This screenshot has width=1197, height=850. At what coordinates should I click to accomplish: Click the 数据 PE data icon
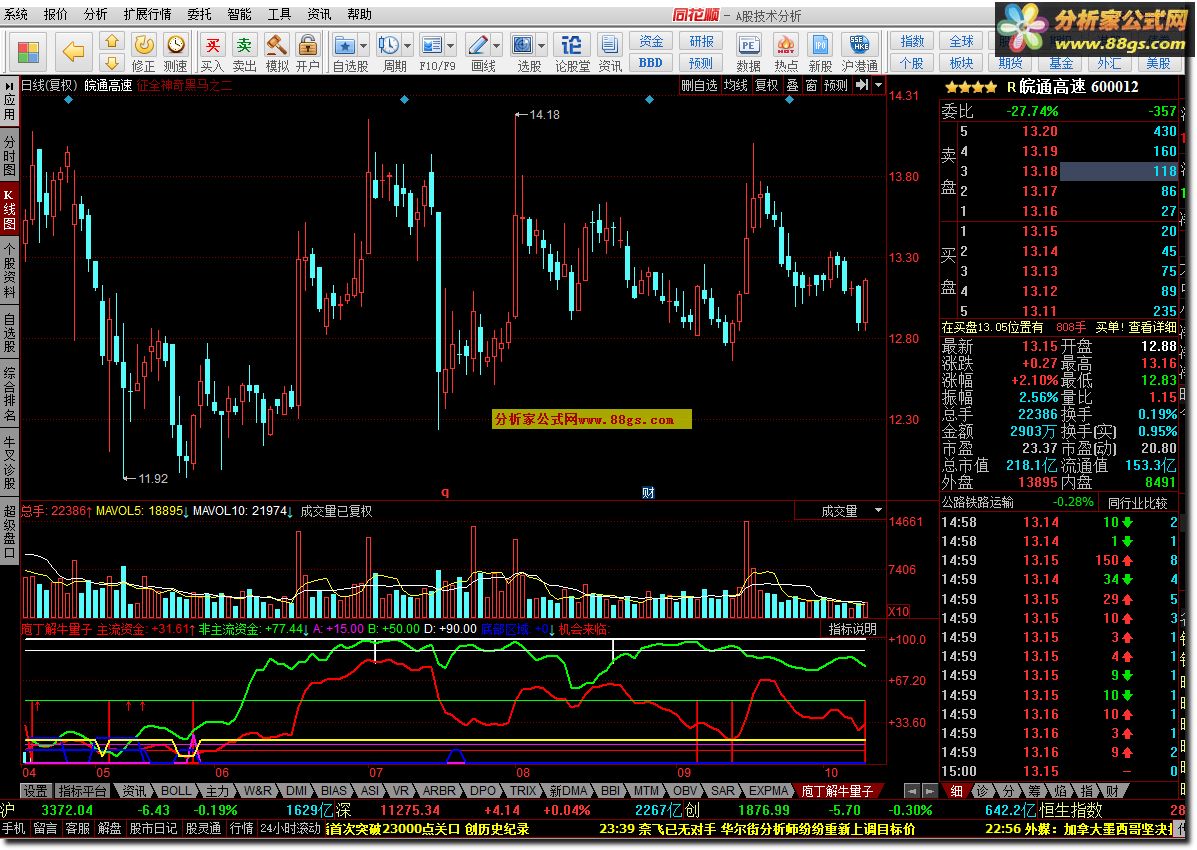point(748,53)
